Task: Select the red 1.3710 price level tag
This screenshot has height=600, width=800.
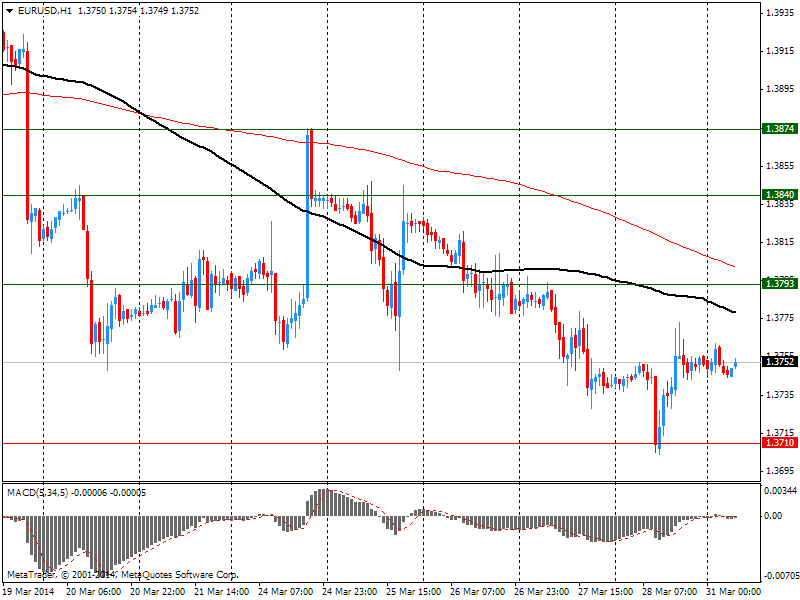Action: point(779,442)
